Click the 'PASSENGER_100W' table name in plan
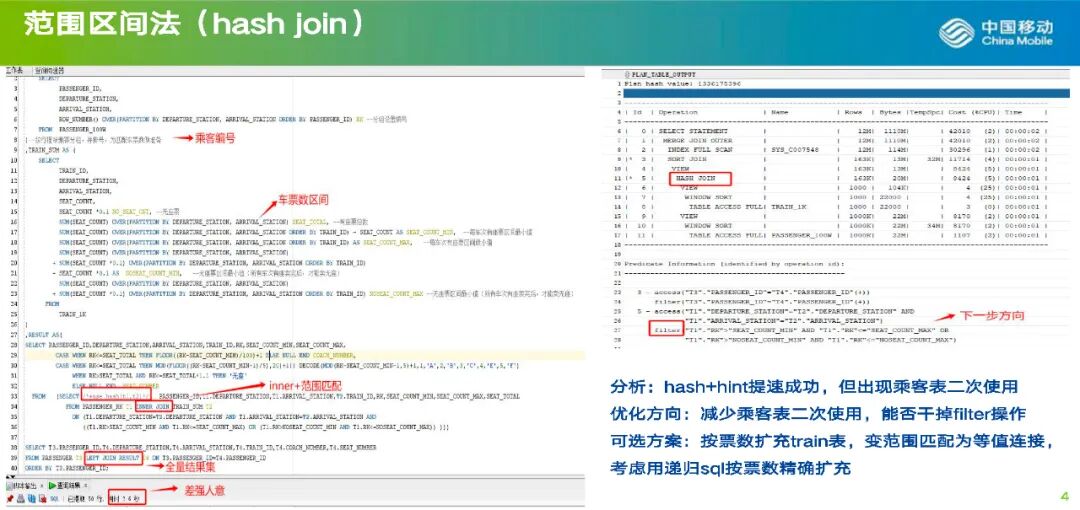 coord(802,235)
